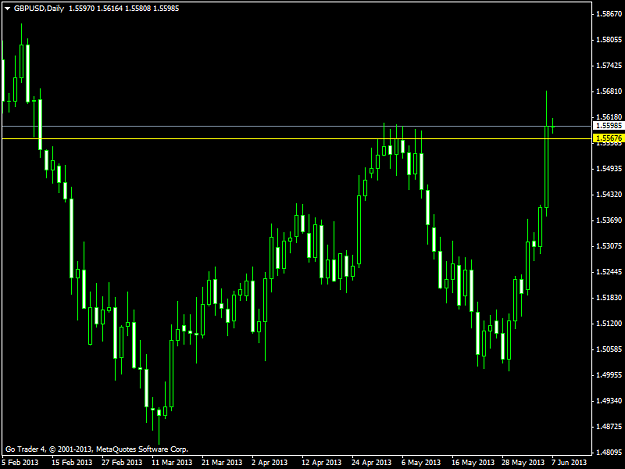The height and width of the screenshot is (469, 625).
Task: Click the 7 Jun 2013 date label
Action: click(x=569, y=462)
